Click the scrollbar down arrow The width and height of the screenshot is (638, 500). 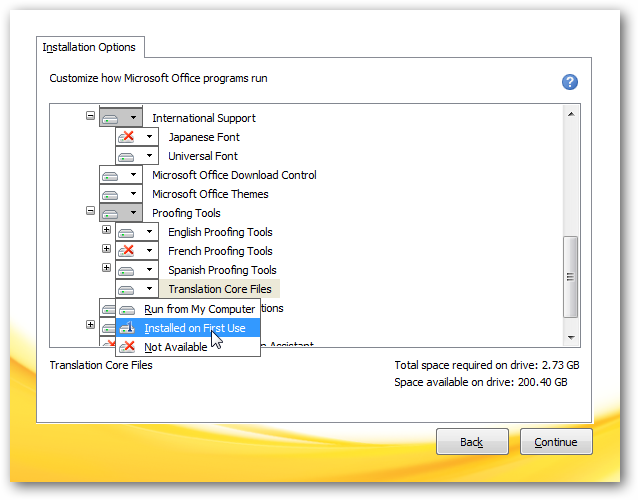pyautogui.click(x=571, y=337)
